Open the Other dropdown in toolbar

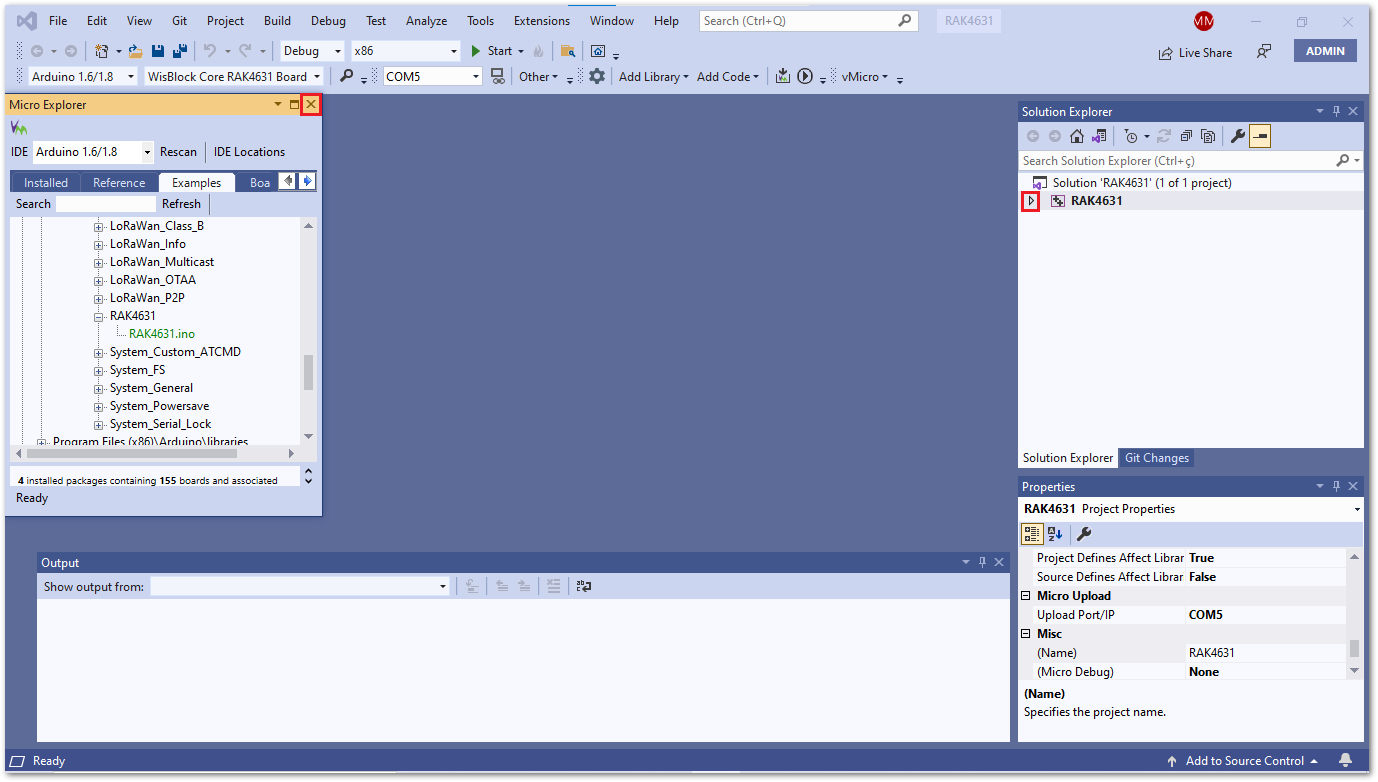pyautogui.click(x=538, y=77)
